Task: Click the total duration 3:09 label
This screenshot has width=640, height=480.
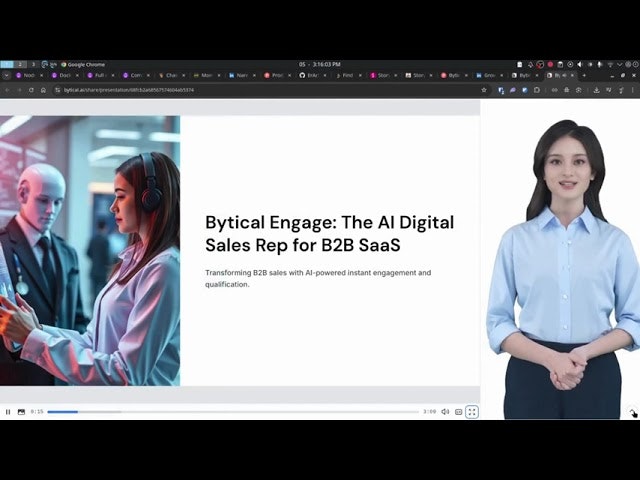Action: [429, 411]
